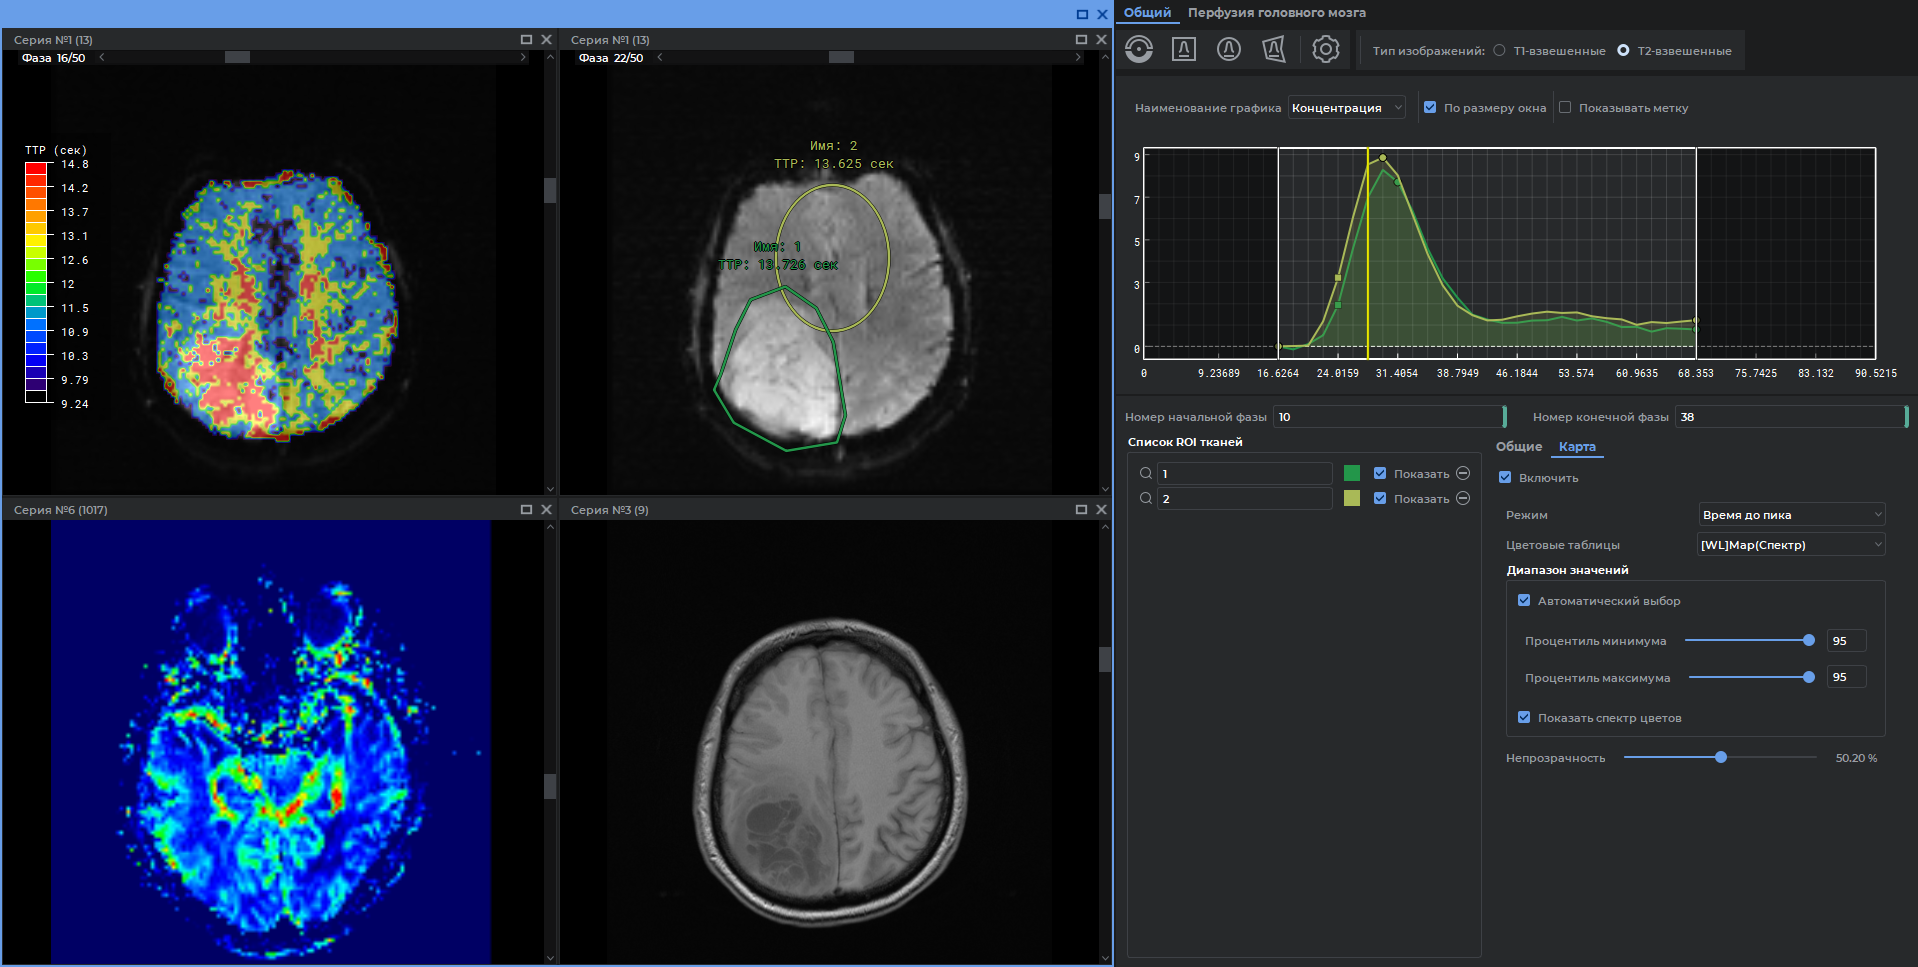Remove ROI 1 with minus icon
Viewport: 1918px width, 967px height.
(x=1463, y=473)
